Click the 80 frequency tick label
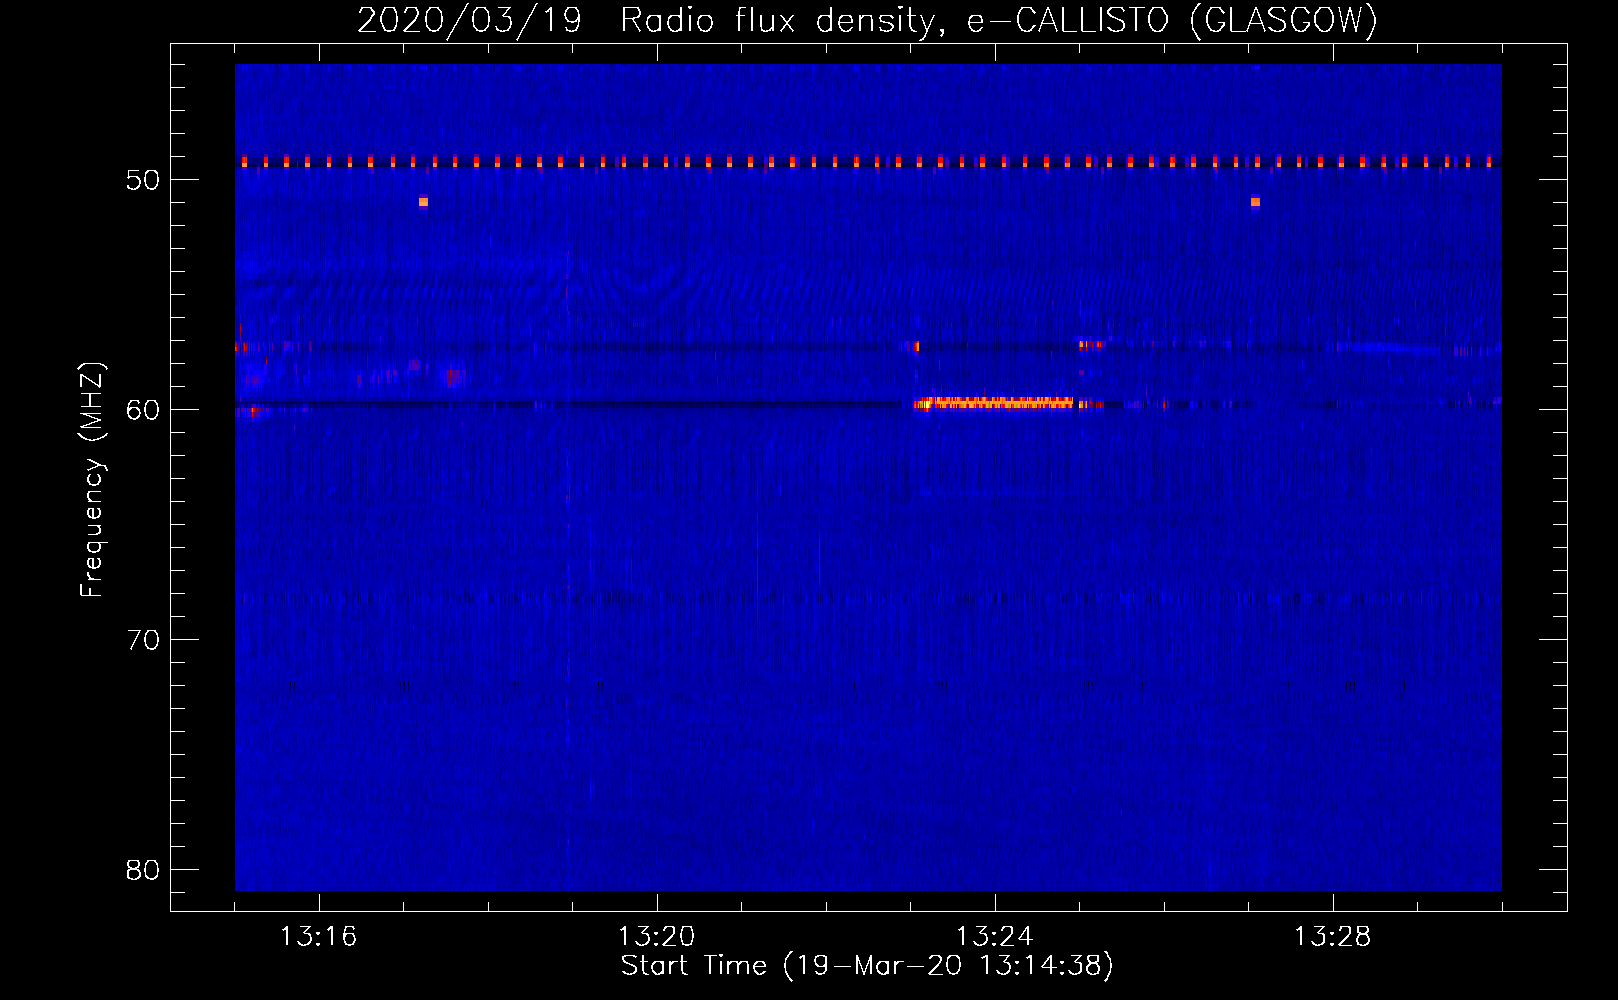Screen dimensions: 1618x1000 (x=143, y=870)
